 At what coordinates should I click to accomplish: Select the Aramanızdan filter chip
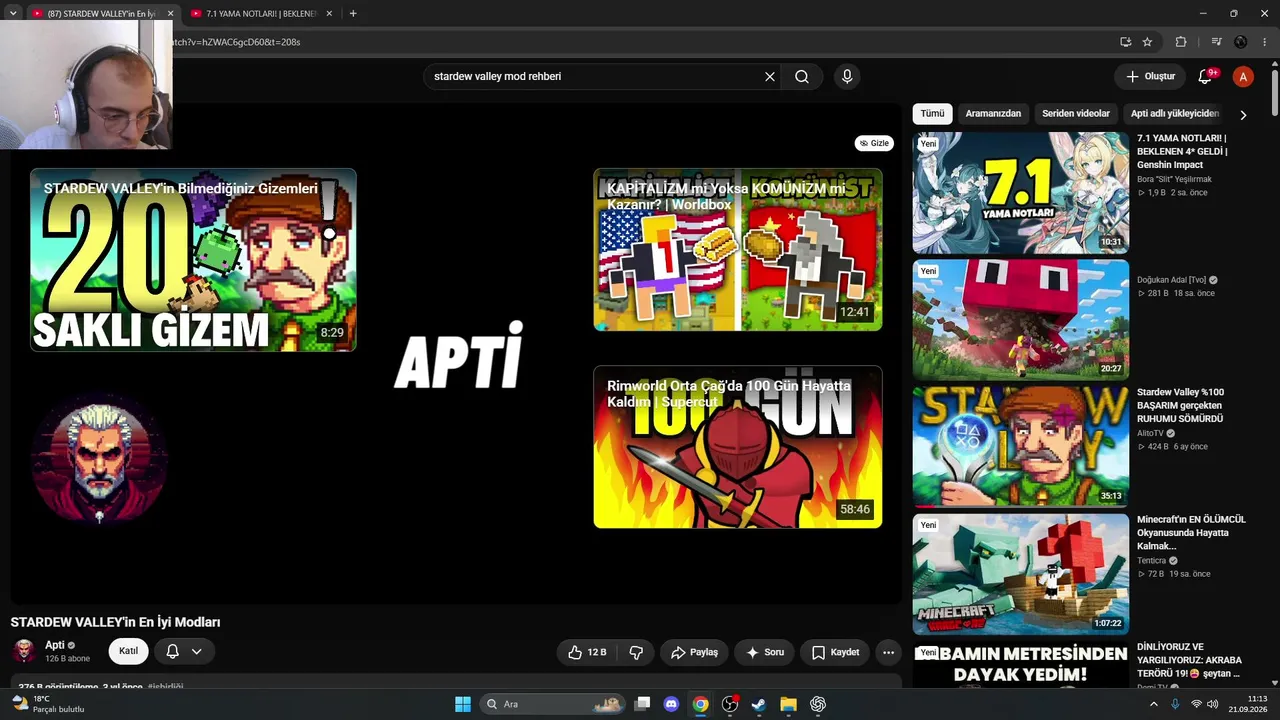[993, 114]
